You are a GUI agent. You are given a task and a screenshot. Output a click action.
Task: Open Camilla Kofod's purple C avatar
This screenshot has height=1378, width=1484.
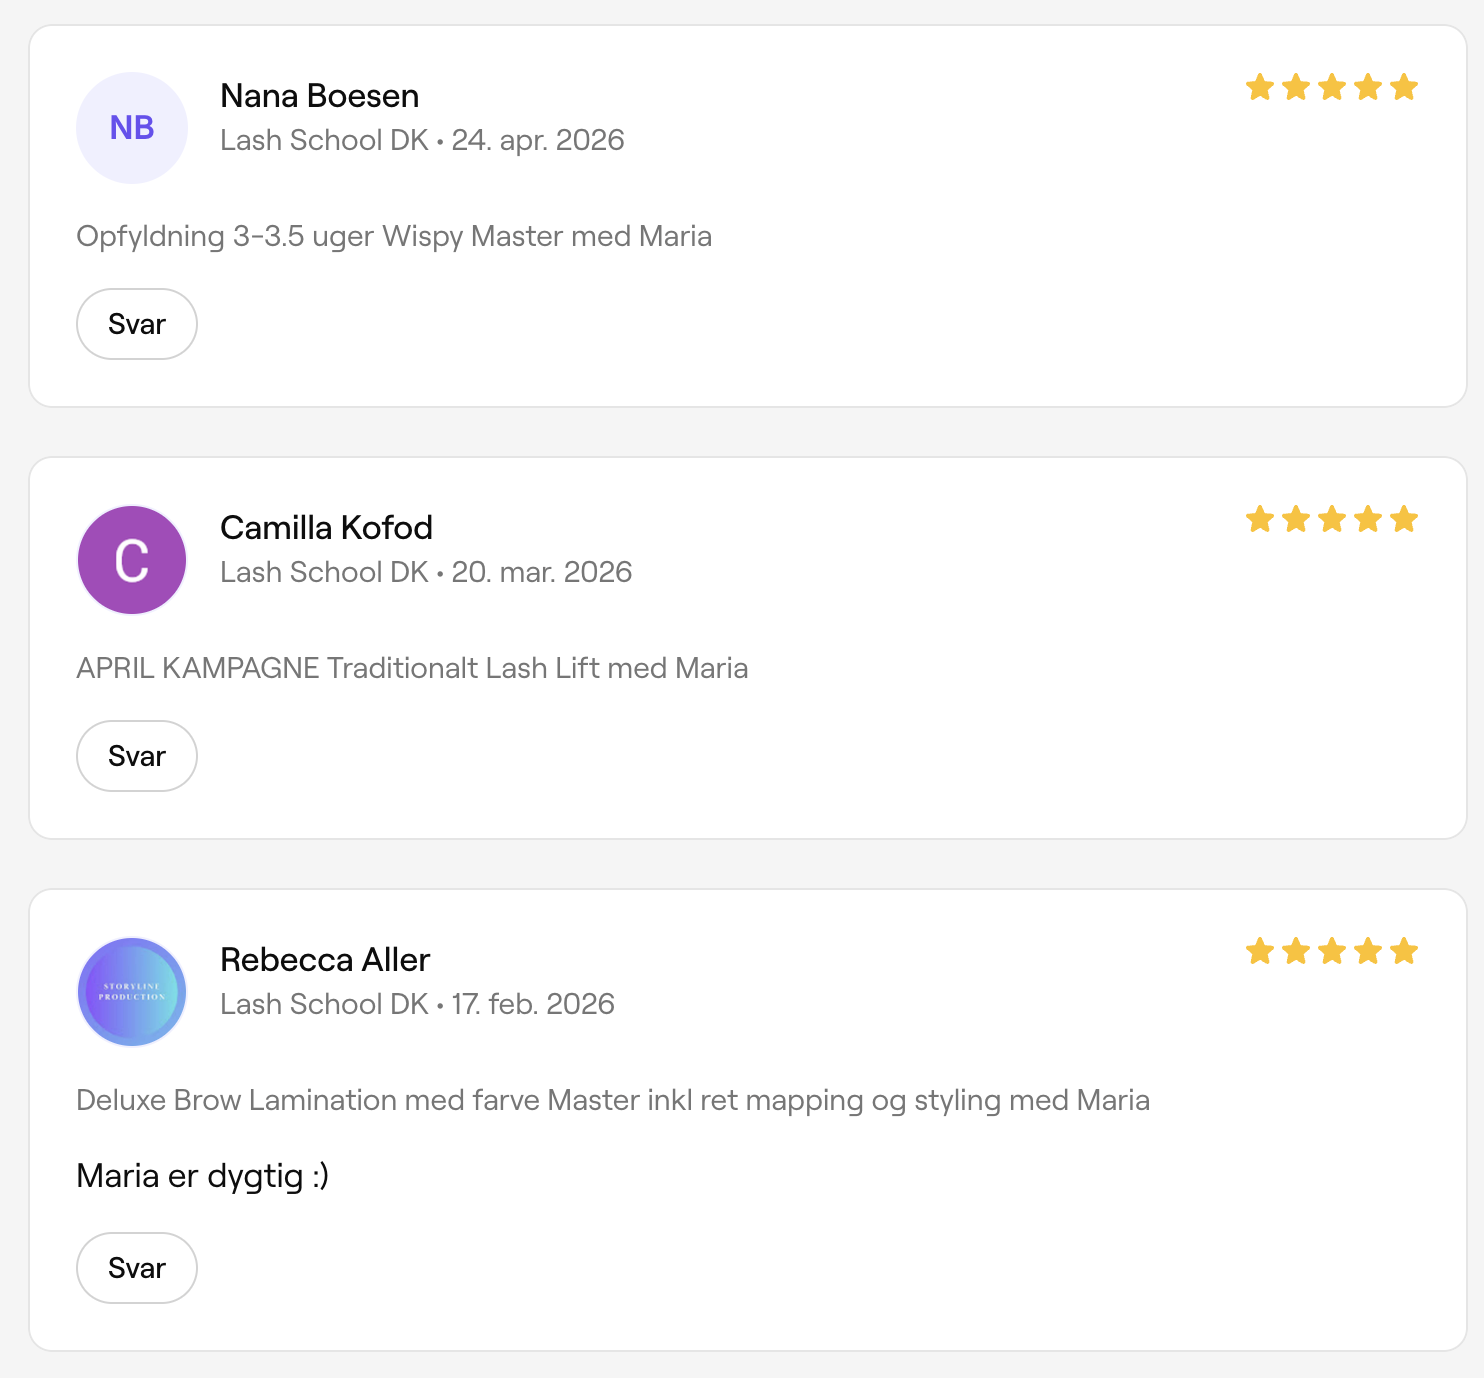point(132,560)
